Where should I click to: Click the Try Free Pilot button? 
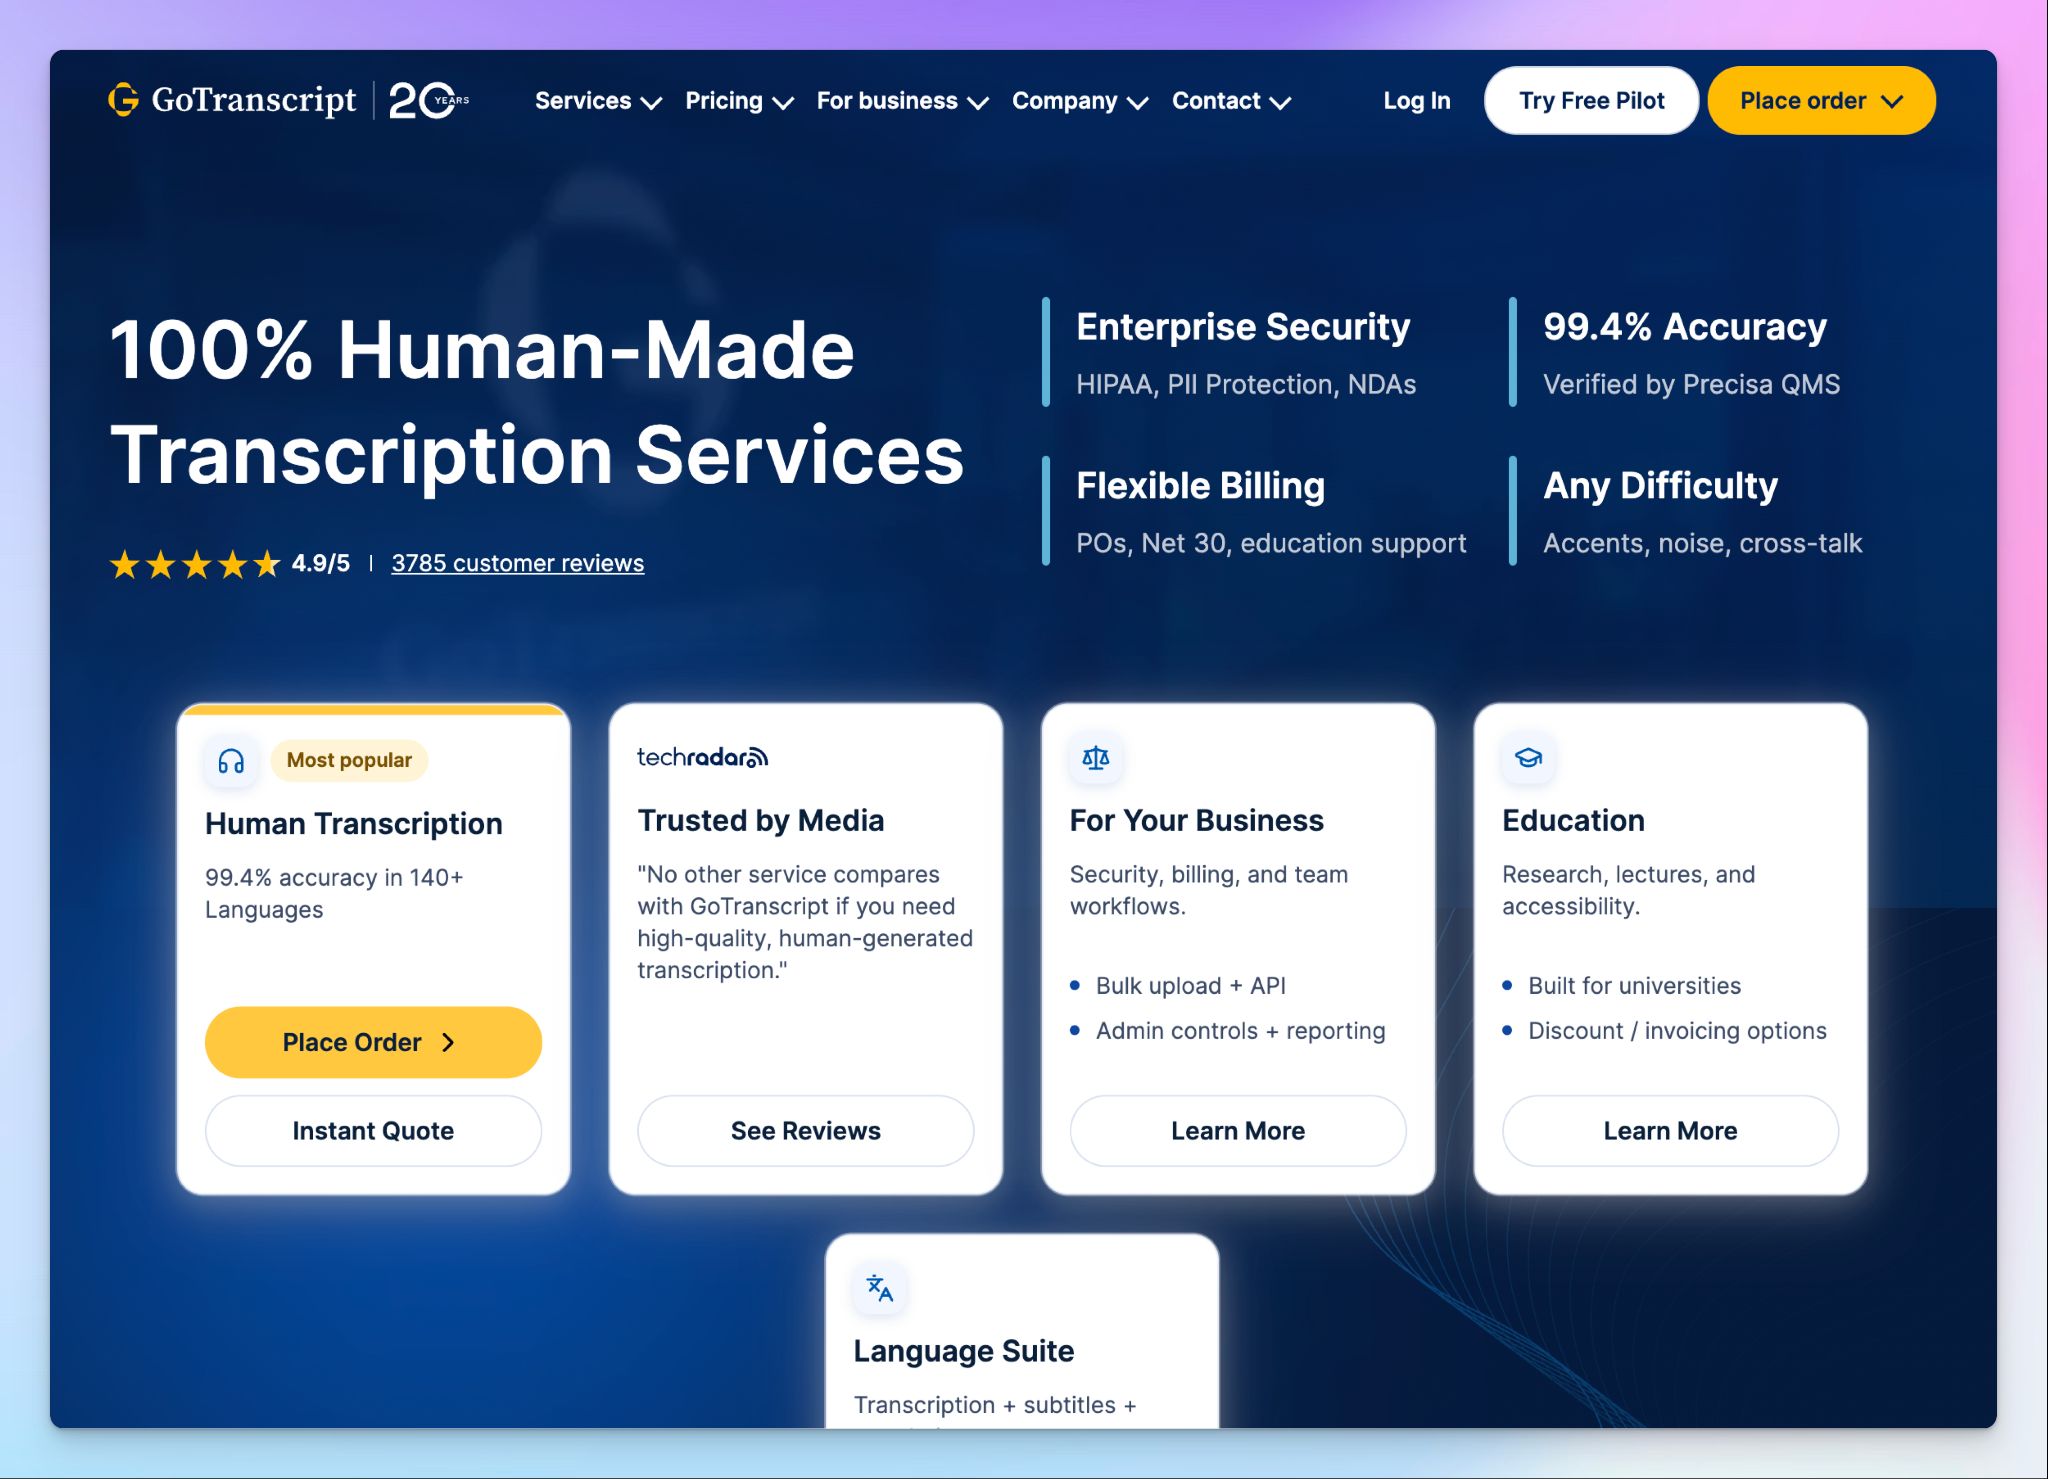(x=1591, y=101)
